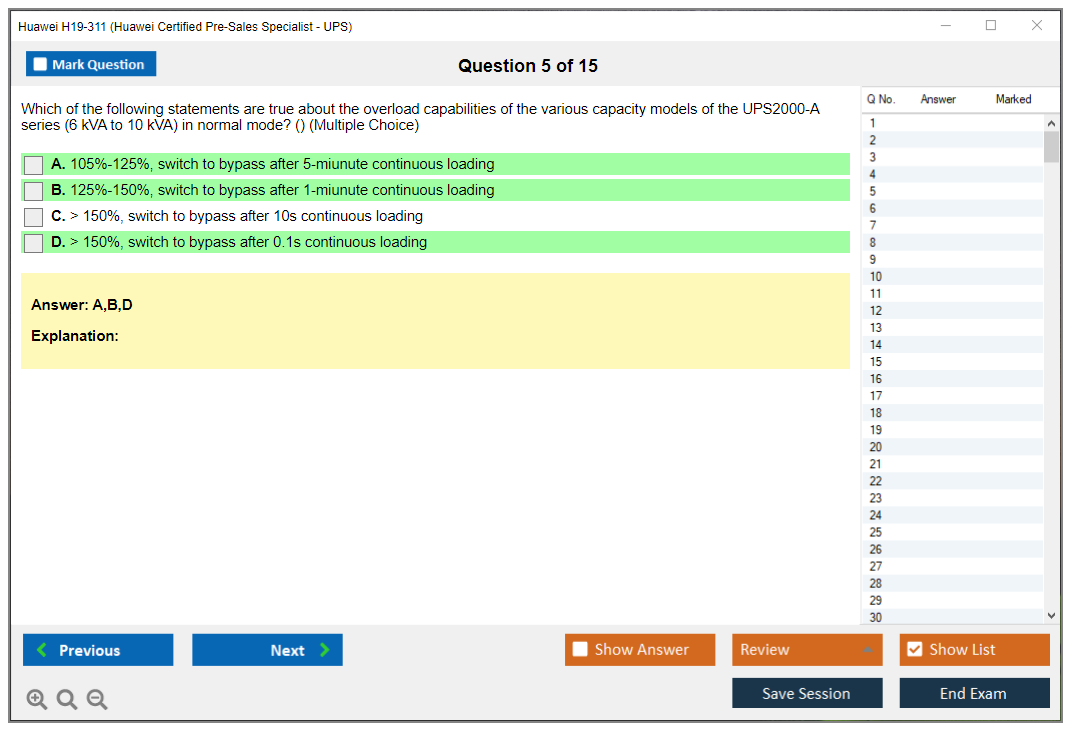Jump to question 8 in list
This screenshot has height=735, width=1075.
[x=873, y=242]
